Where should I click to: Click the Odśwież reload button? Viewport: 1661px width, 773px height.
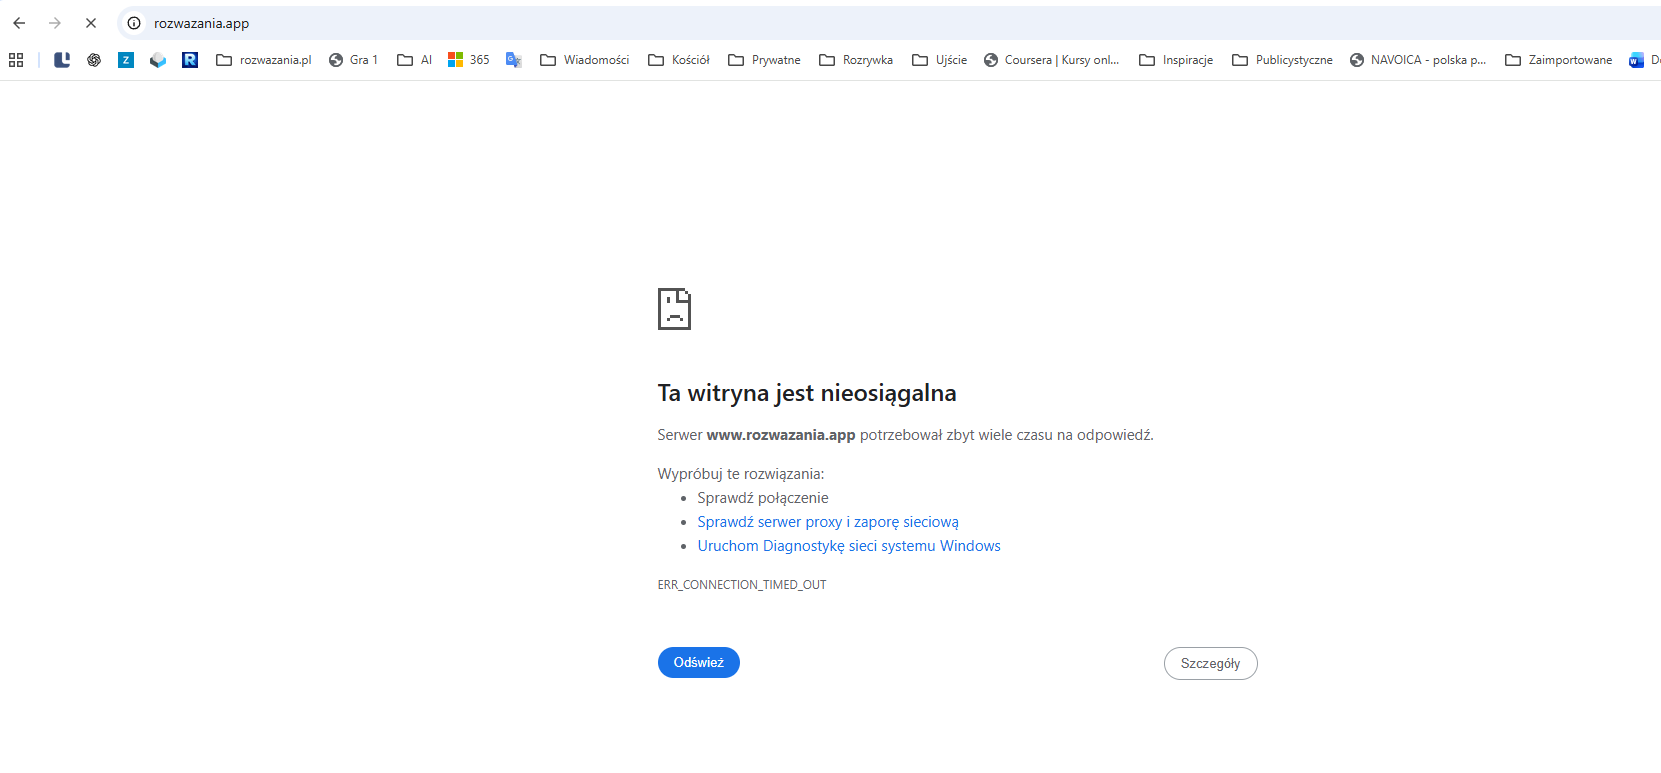[699, 663]
